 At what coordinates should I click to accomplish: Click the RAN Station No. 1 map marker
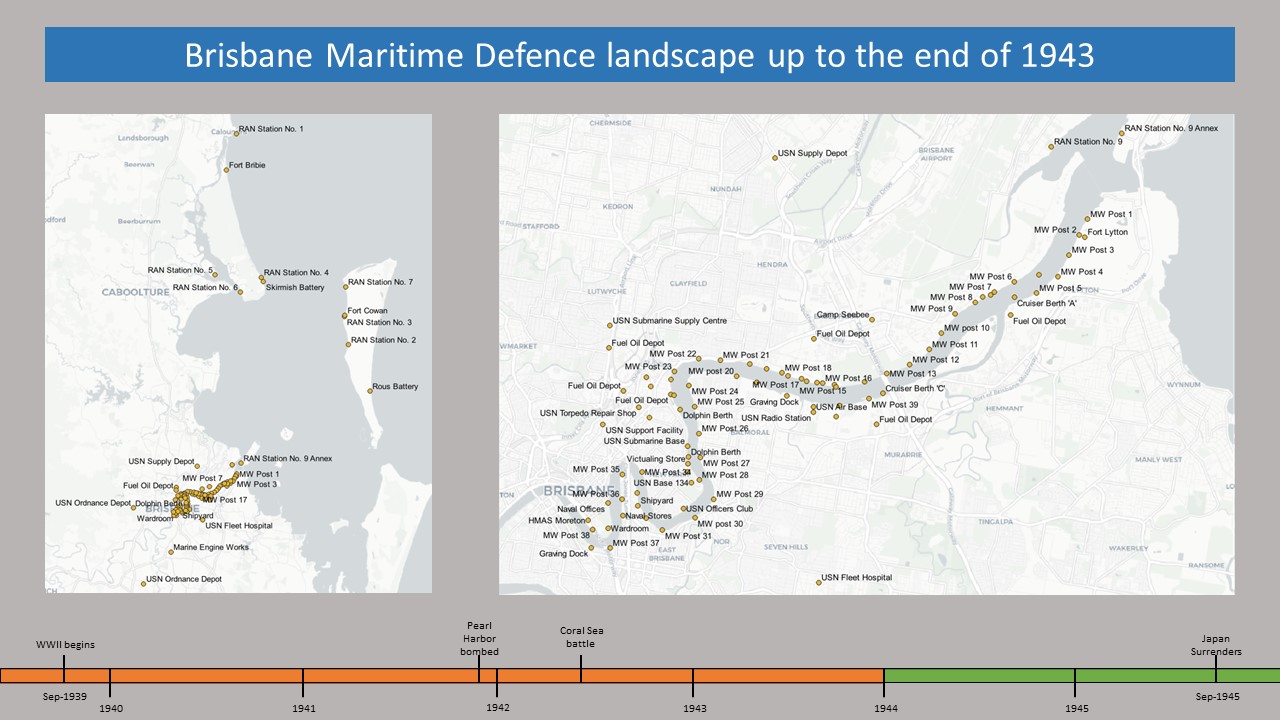(x=237, y=132)
